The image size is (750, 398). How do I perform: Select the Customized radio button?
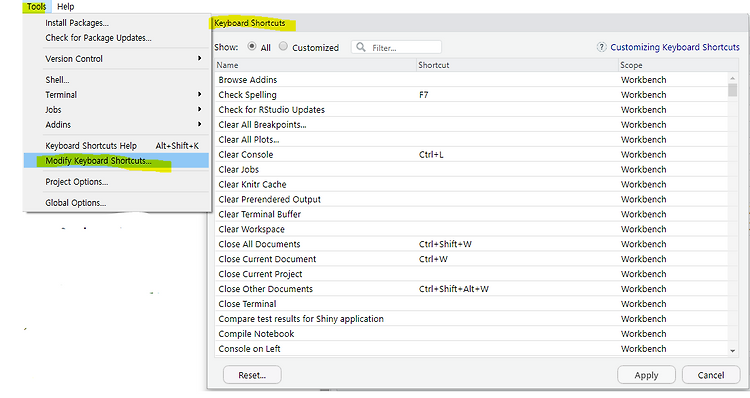click(283, 46)
